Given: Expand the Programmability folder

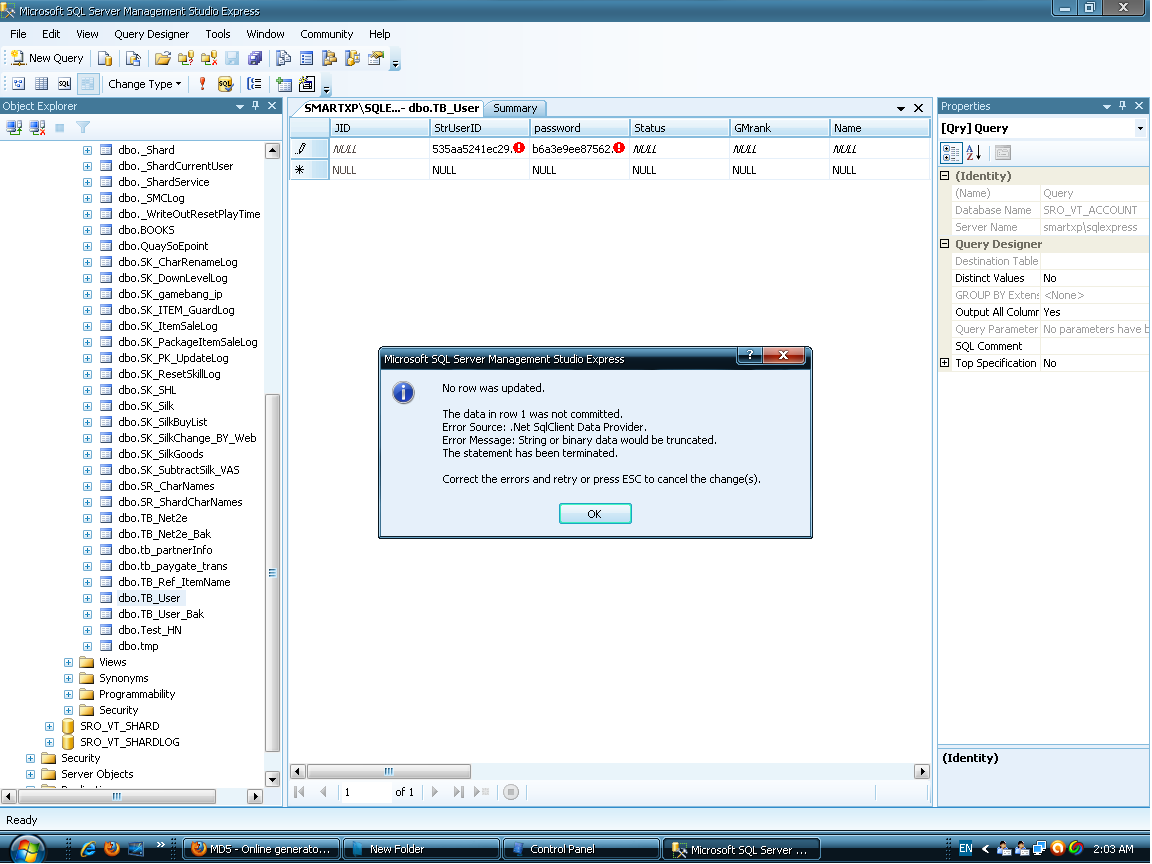Looking at the screenshot, I should 68,694.
